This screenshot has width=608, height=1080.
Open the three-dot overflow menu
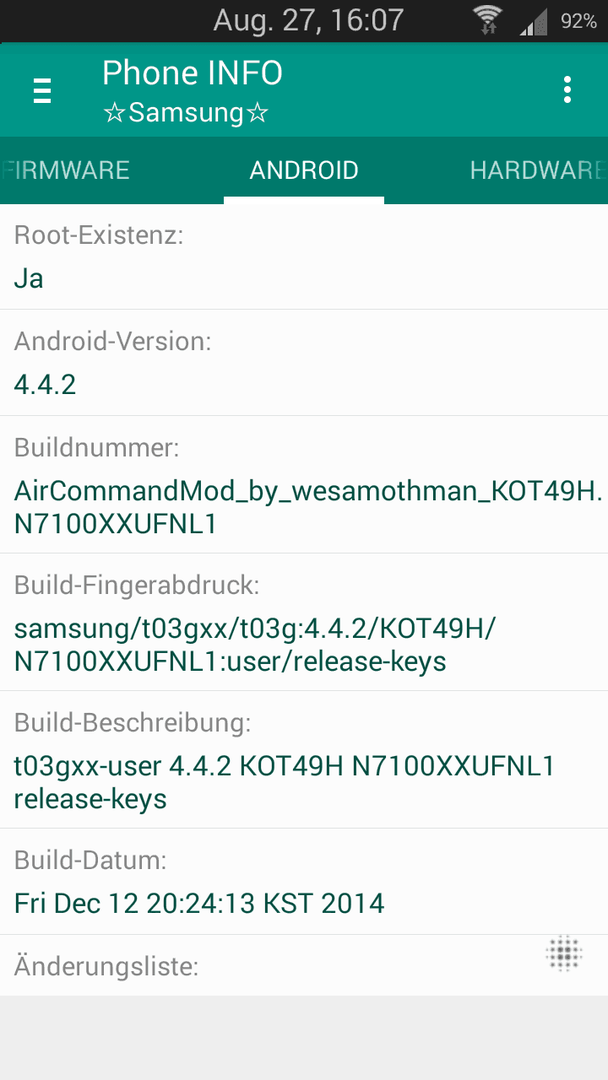pyautogui.click(x=567, y=90)
